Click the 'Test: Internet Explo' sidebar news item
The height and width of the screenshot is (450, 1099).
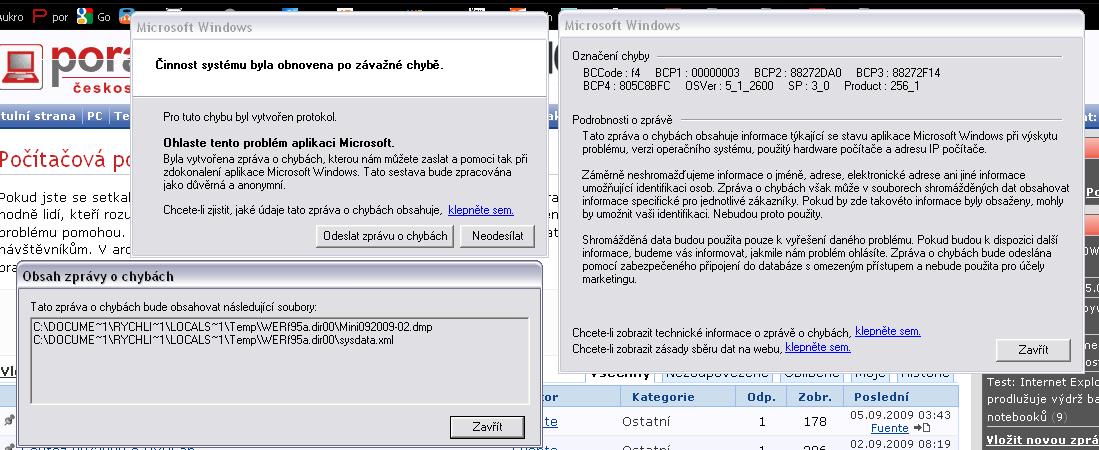click(x=1043, y=382)
